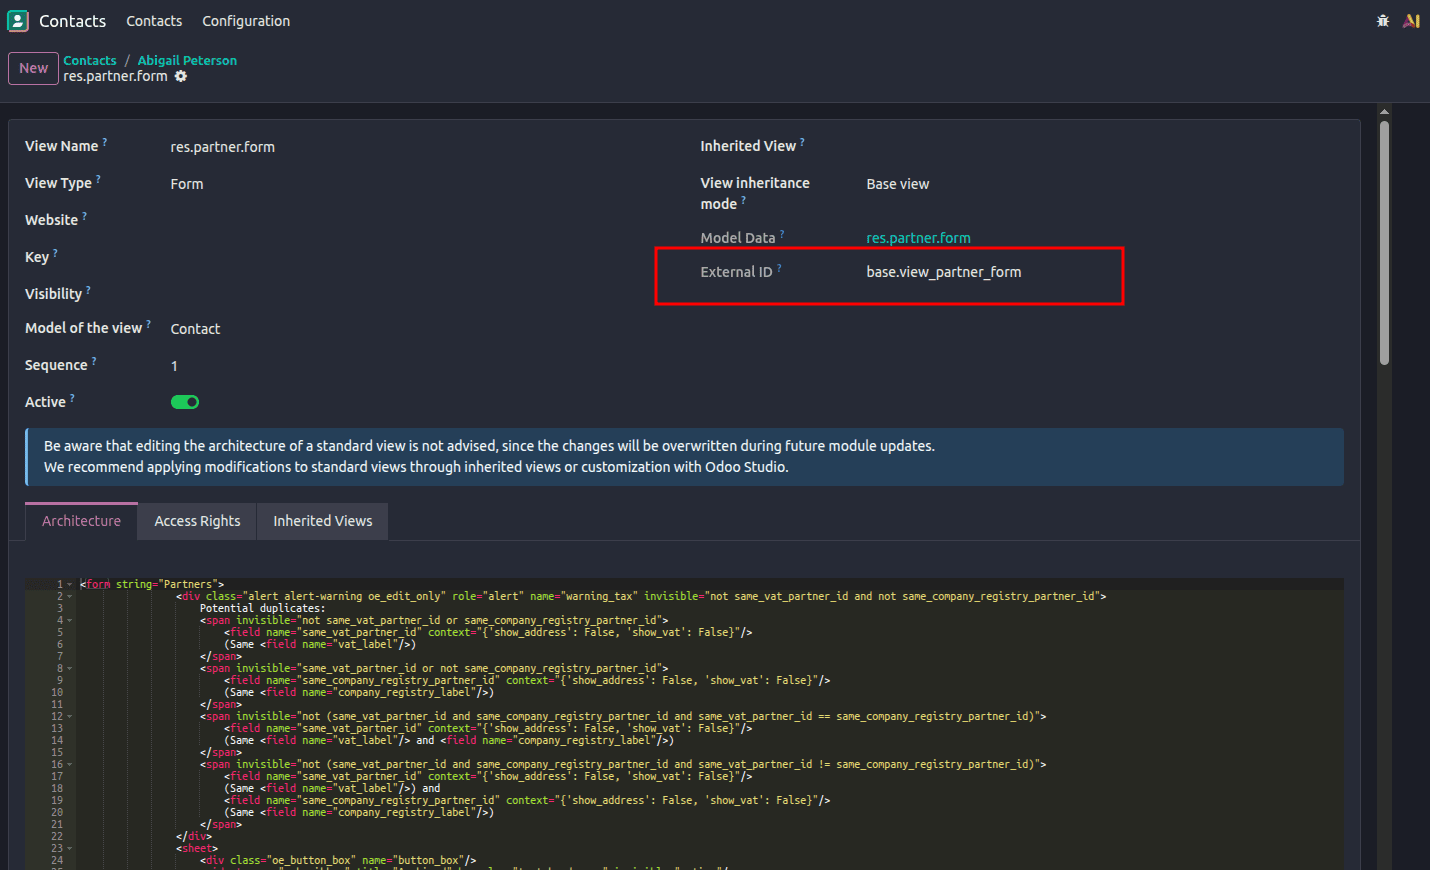This screenshot has width=1430, height=870.
Task: Open the AI icon in the top bar
Action: pos(1411,20)
